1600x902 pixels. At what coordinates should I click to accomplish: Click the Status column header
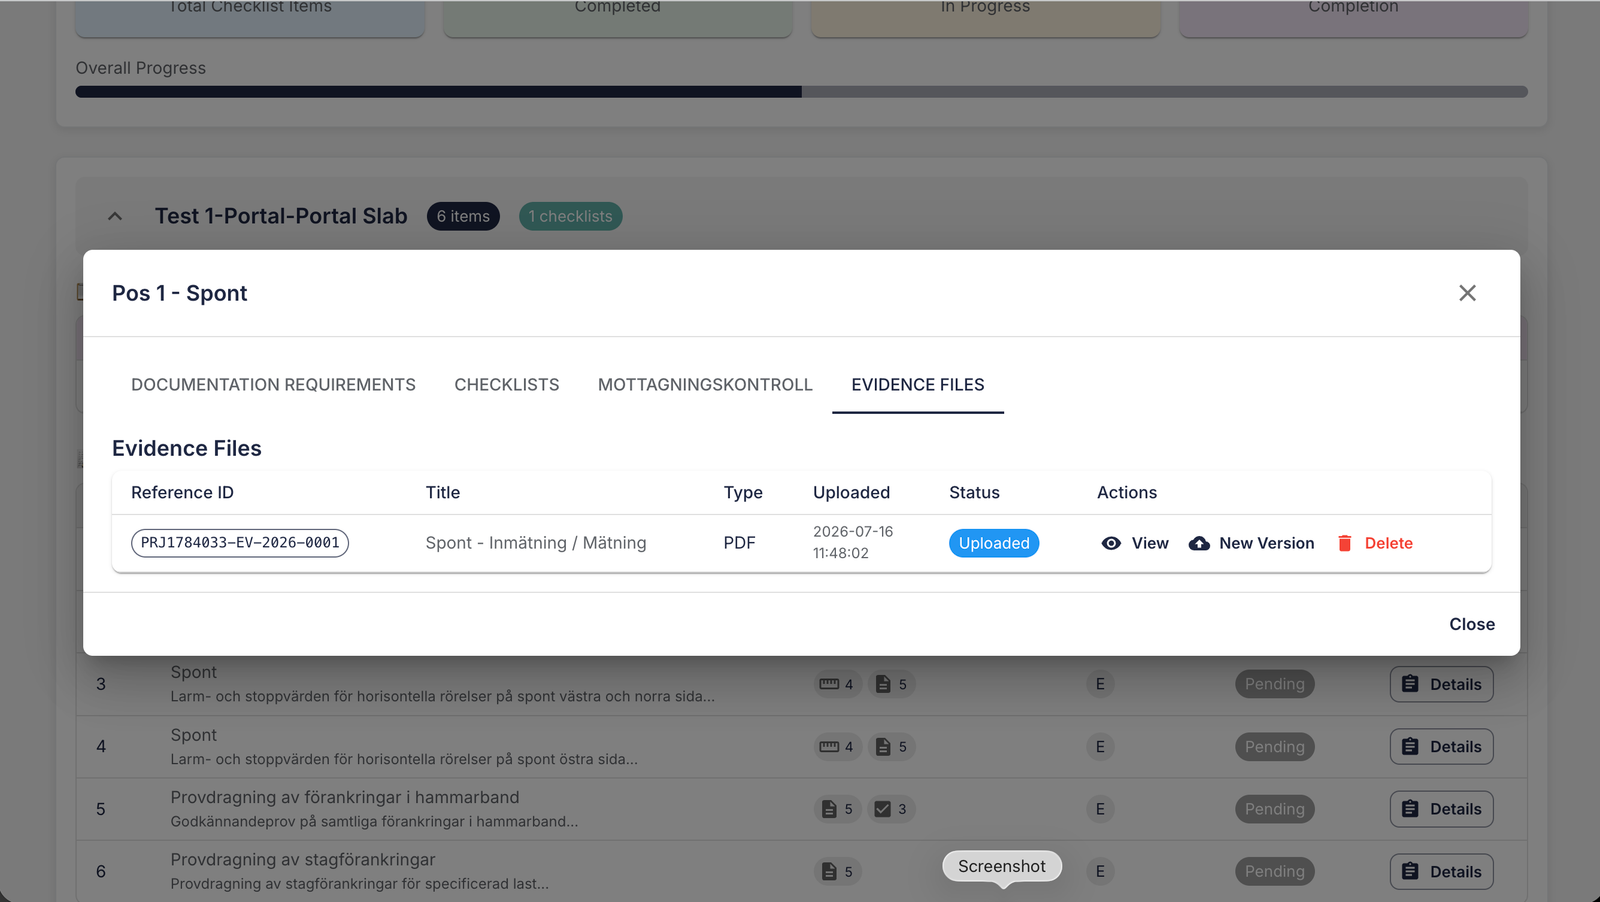tap(974, 492)
